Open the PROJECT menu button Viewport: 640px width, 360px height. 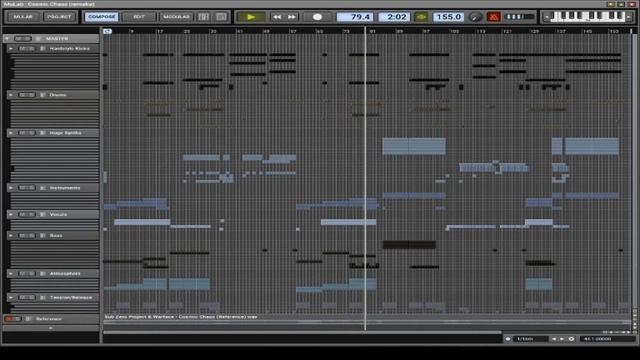pos(59,17)
